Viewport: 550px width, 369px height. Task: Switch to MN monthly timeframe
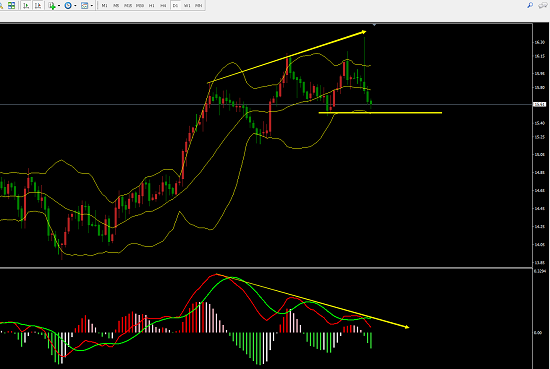coord(199,5)
